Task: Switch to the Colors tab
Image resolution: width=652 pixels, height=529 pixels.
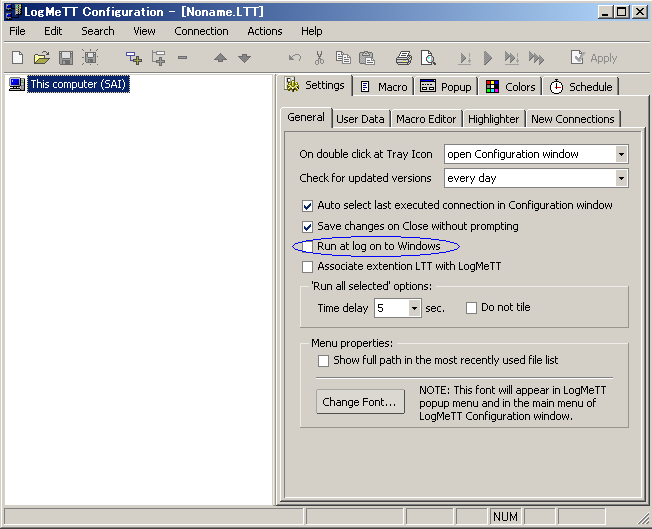Action: coord(511,87)
